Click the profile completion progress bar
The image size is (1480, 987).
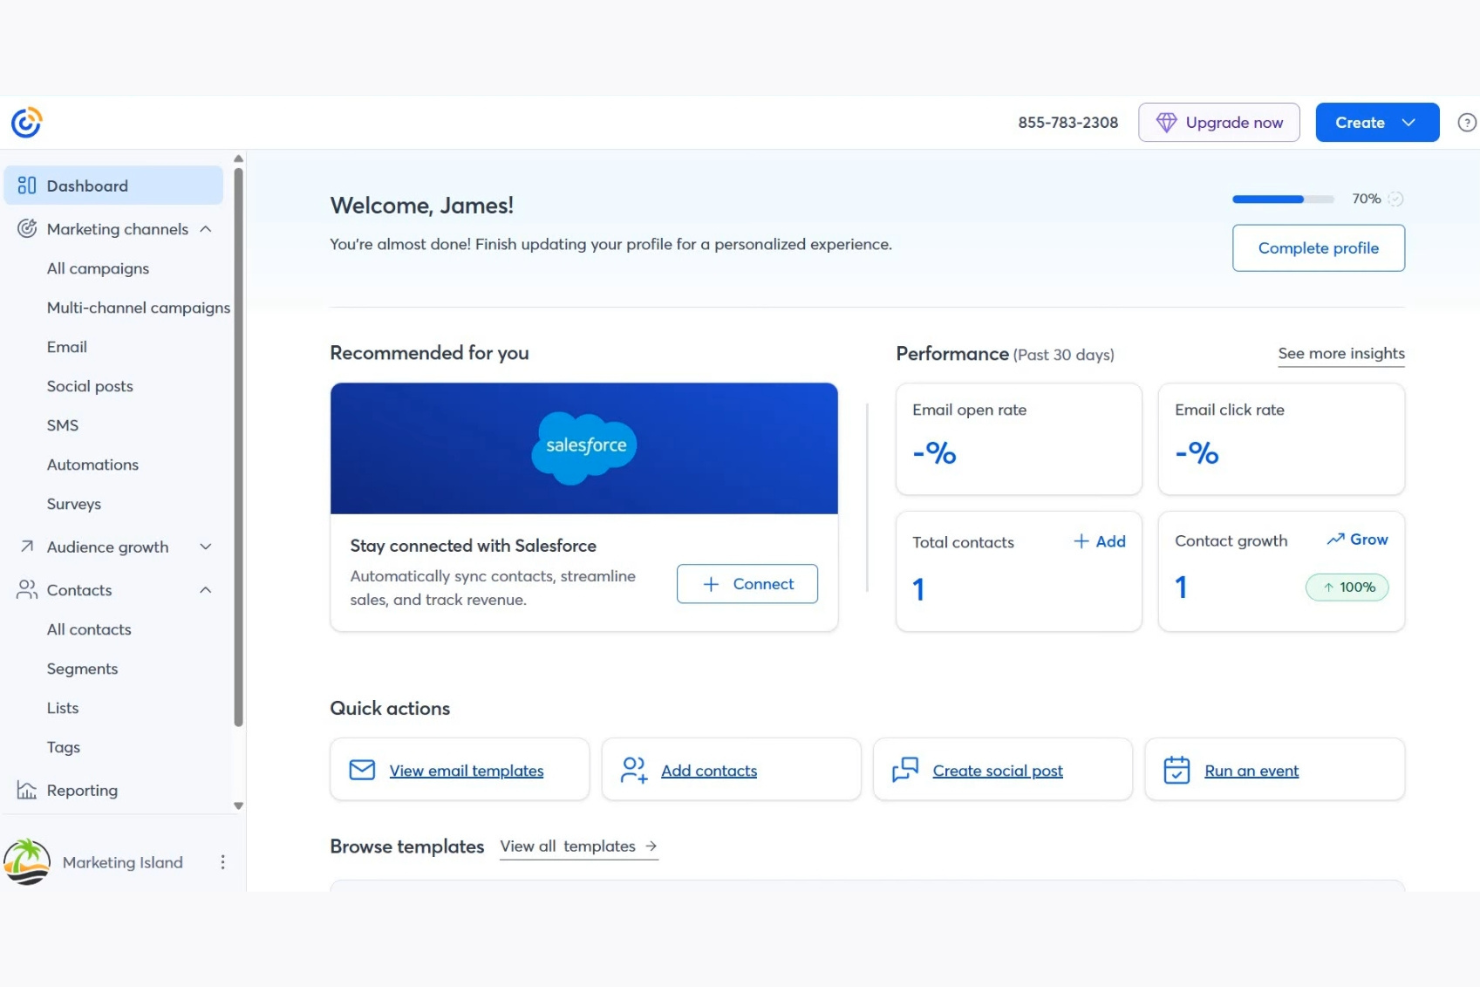1283,199
